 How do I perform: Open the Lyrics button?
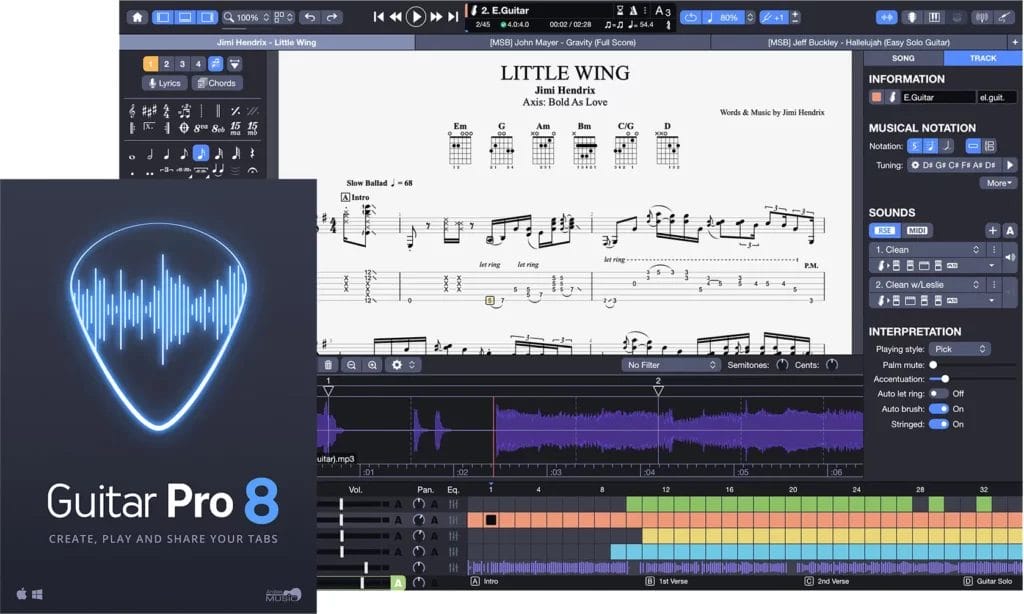point(165,83)
